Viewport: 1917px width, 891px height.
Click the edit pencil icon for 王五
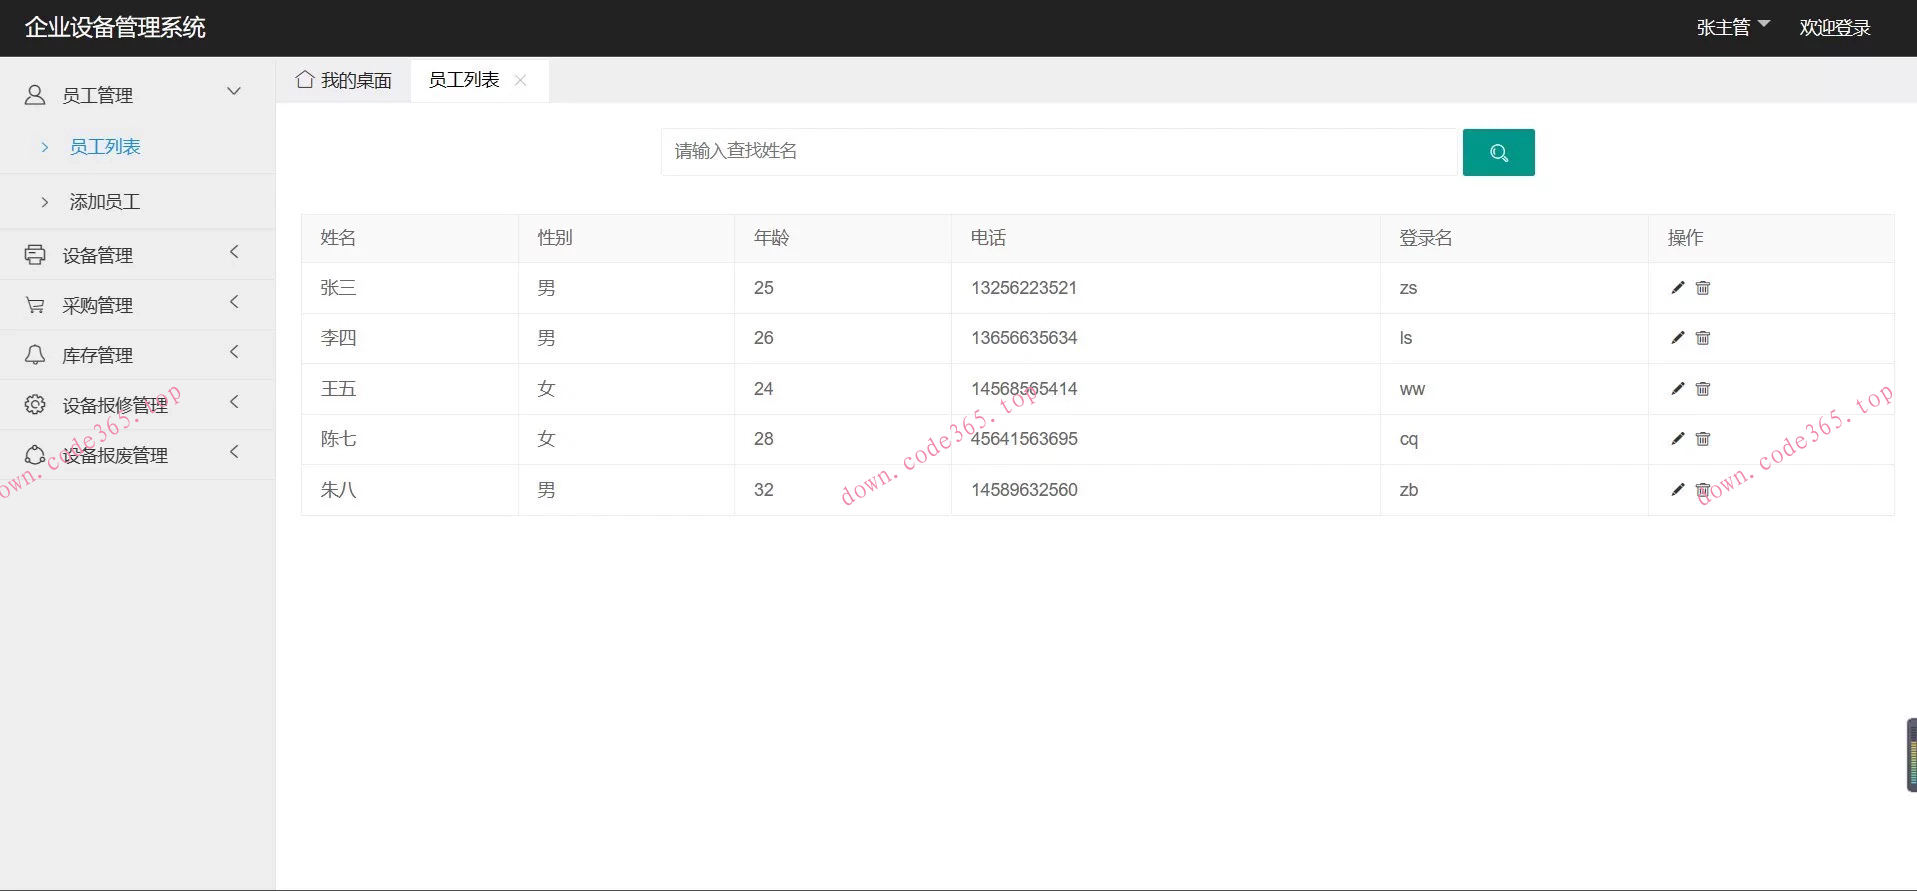click(1677, 389)
